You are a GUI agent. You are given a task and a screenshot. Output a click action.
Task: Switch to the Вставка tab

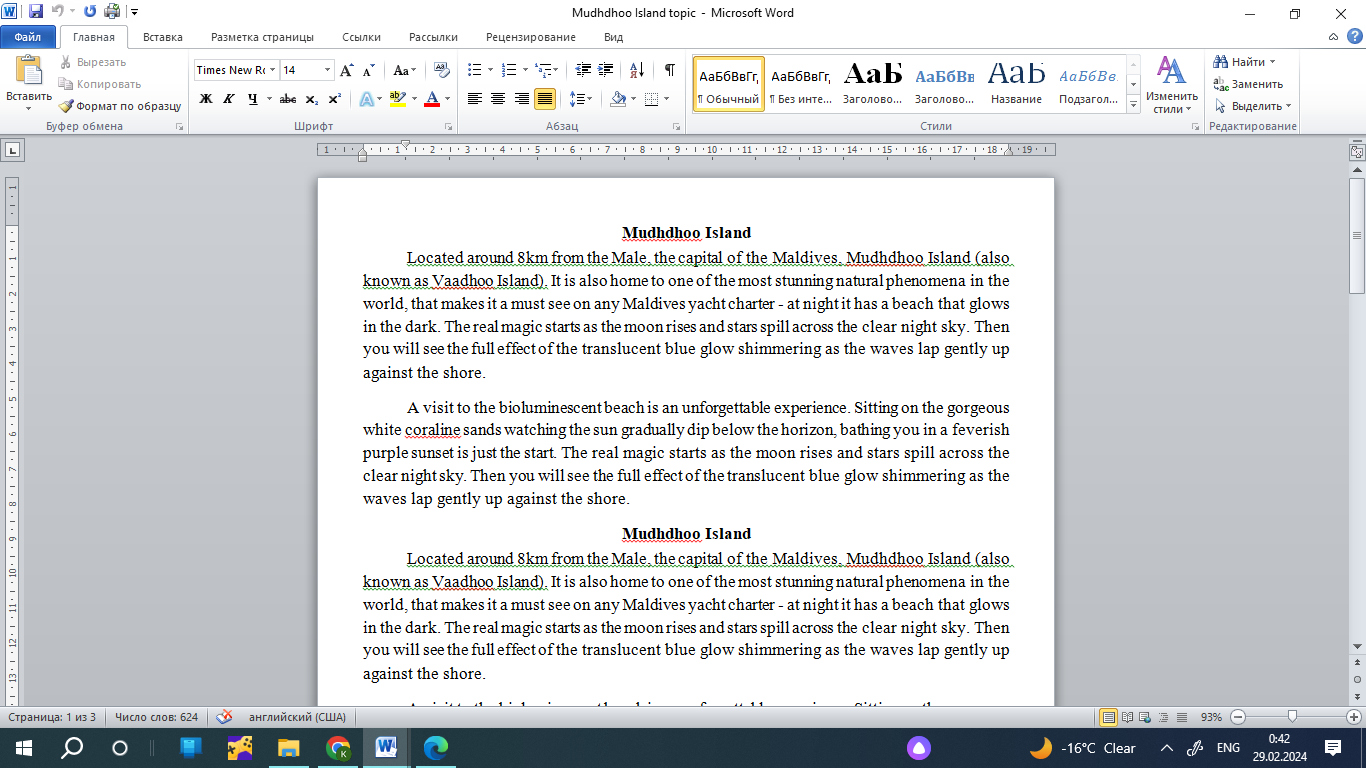click(x=162, y=37)
